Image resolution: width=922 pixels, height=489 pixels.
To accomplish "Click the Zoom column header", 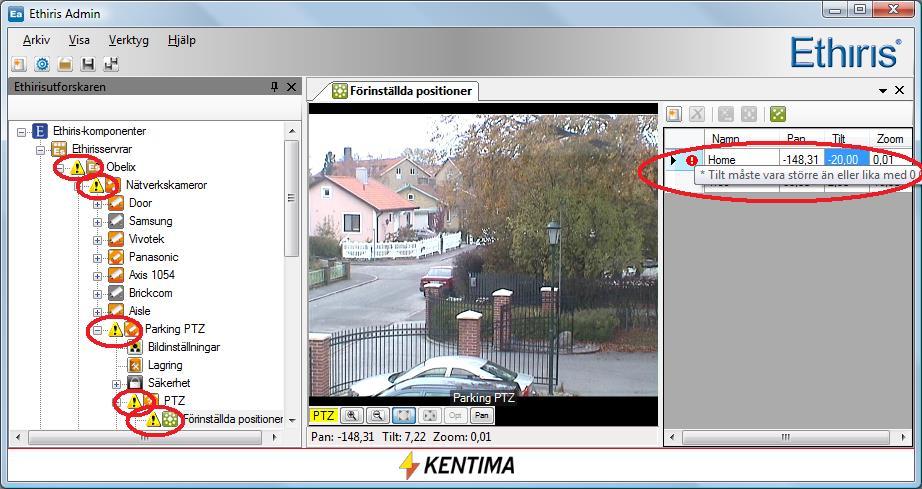I will tap(890, 139).
